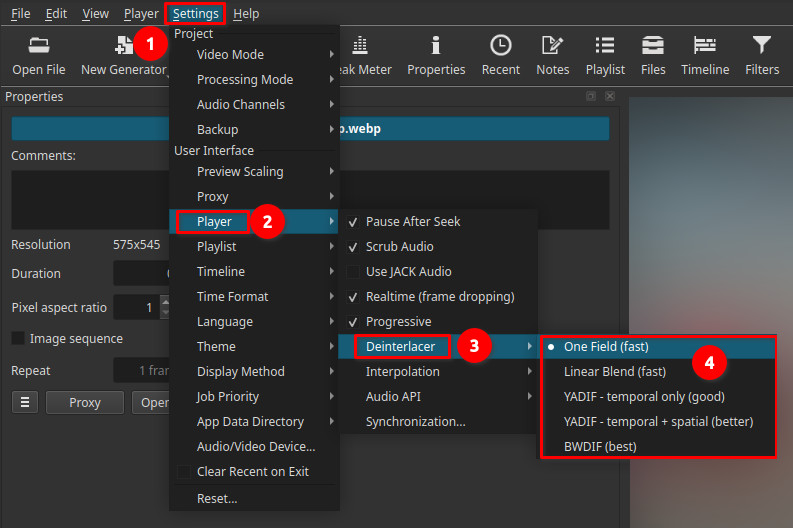Click the Proxy button
The width and height of the screenshot is (793, 528).
click(85, 402)
